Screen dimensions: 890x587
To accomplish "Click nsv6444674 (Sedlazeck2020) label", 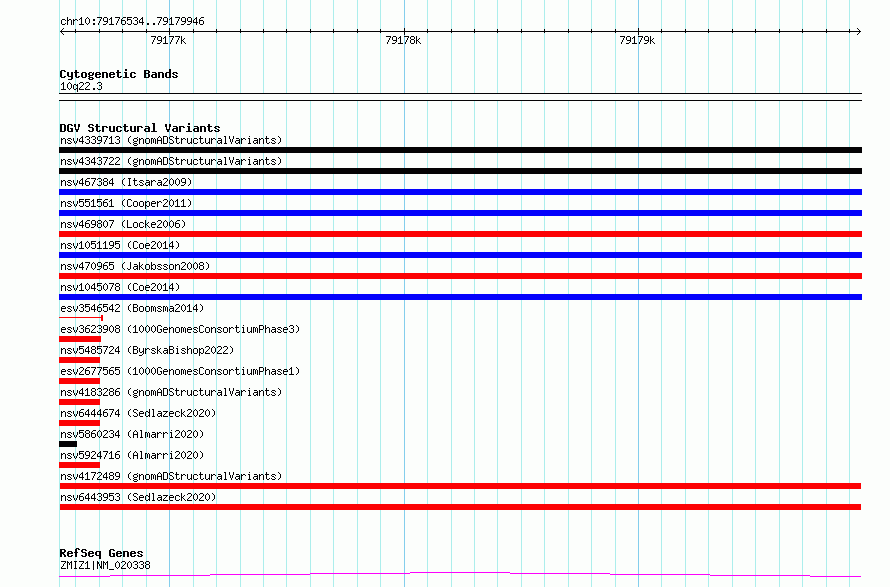I will tap(138, 413).
